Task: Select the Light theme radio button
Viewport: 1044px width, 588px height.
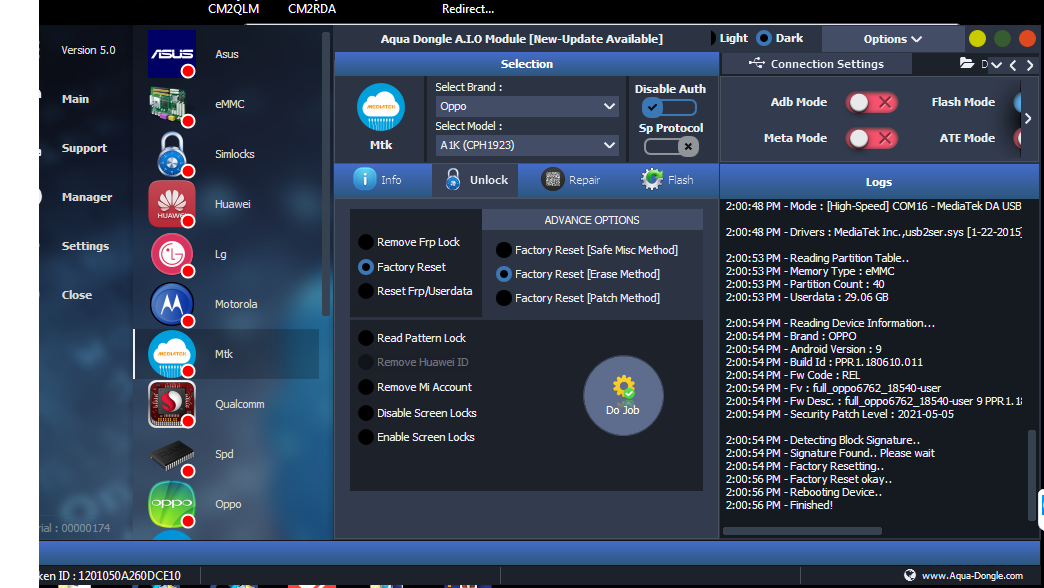Action: click(x=713, y=38)
